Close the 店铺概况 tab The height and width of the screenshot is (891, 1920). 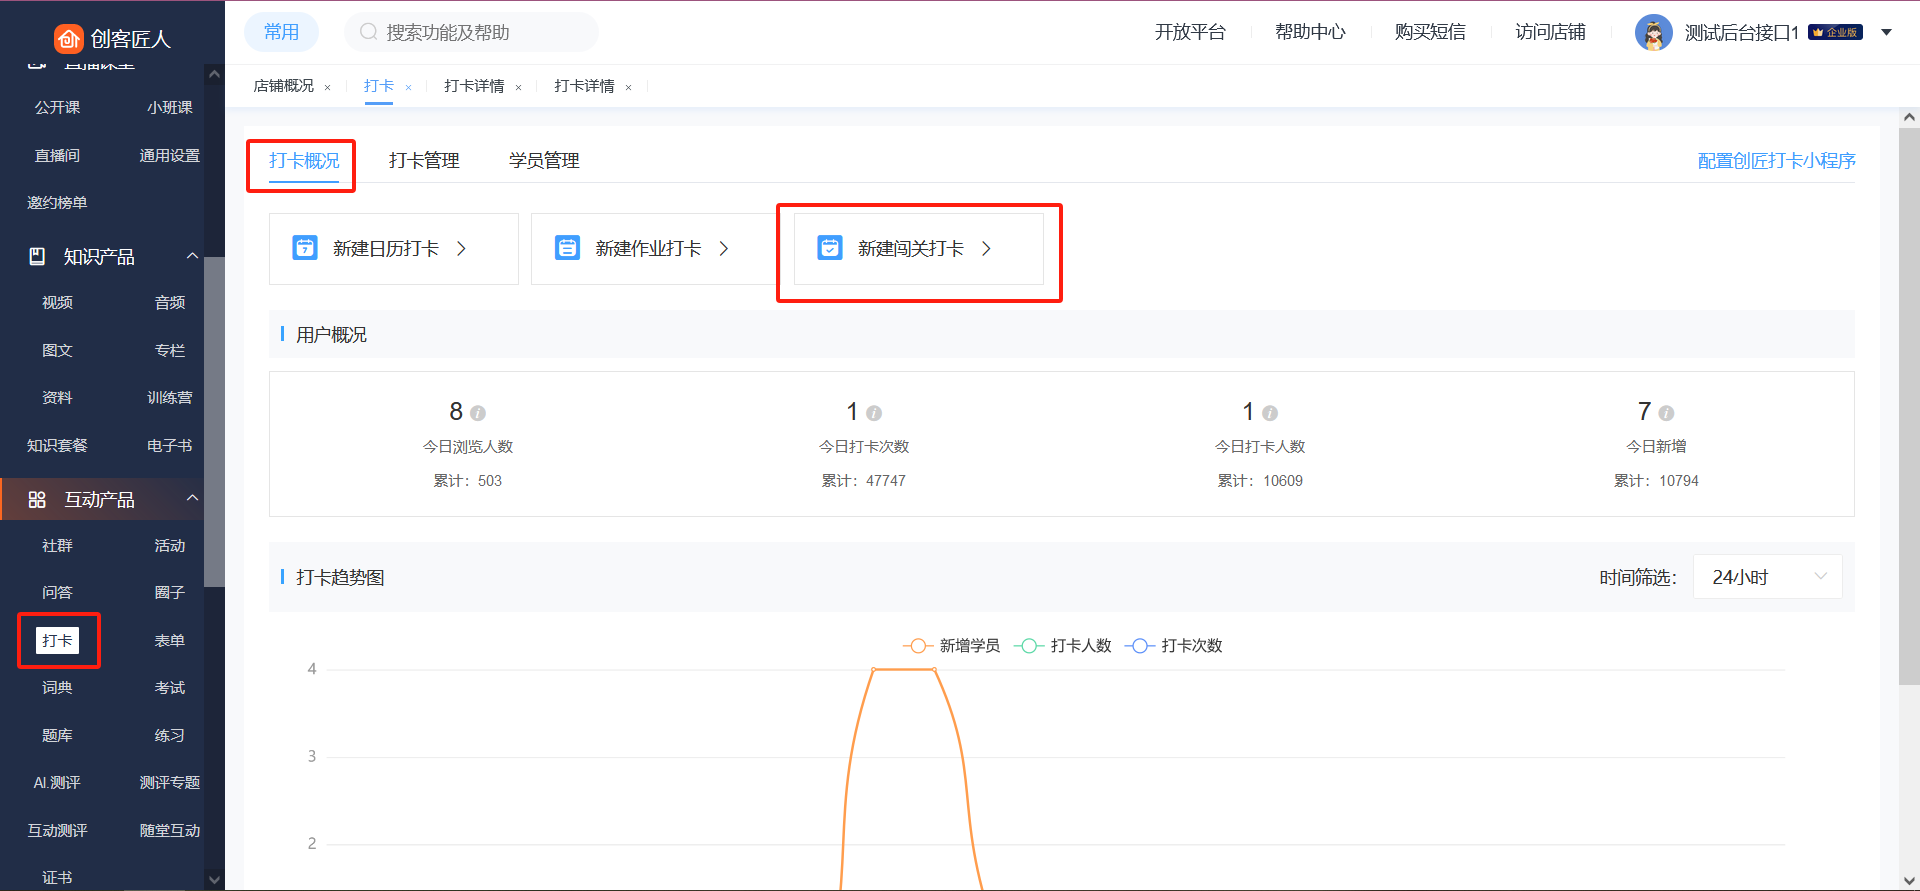click(x=327, y=88)
